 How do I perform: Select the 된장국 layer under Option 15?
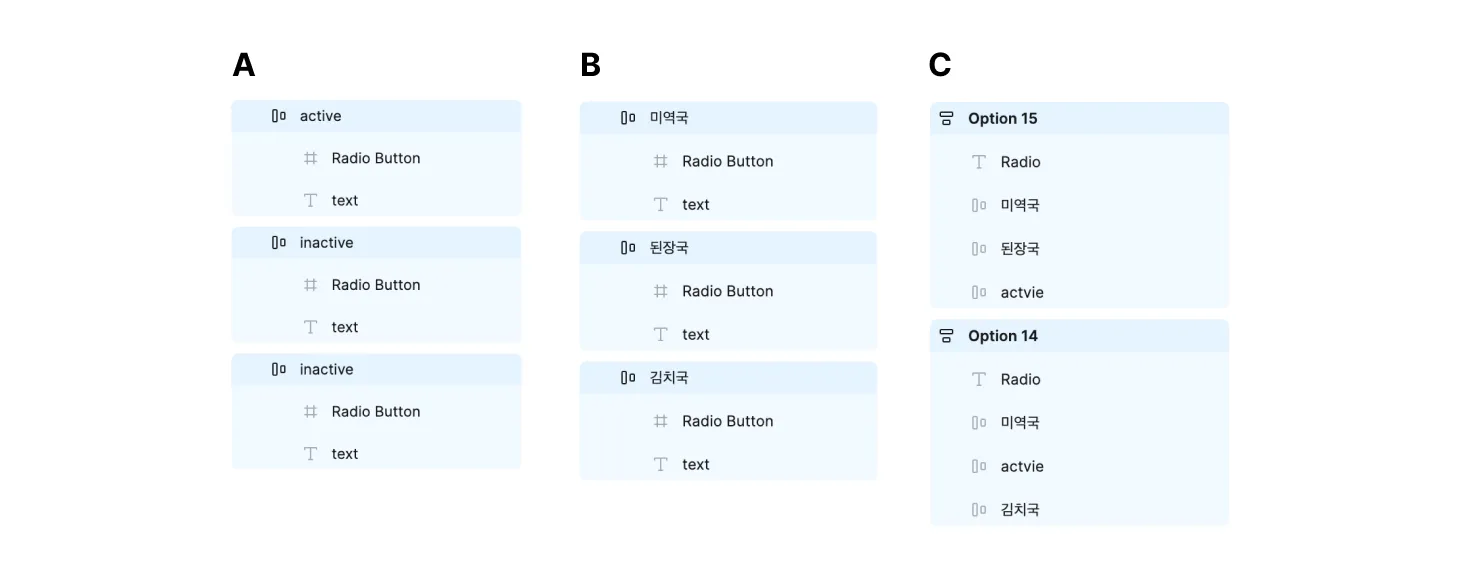(x=1020, y=249)
